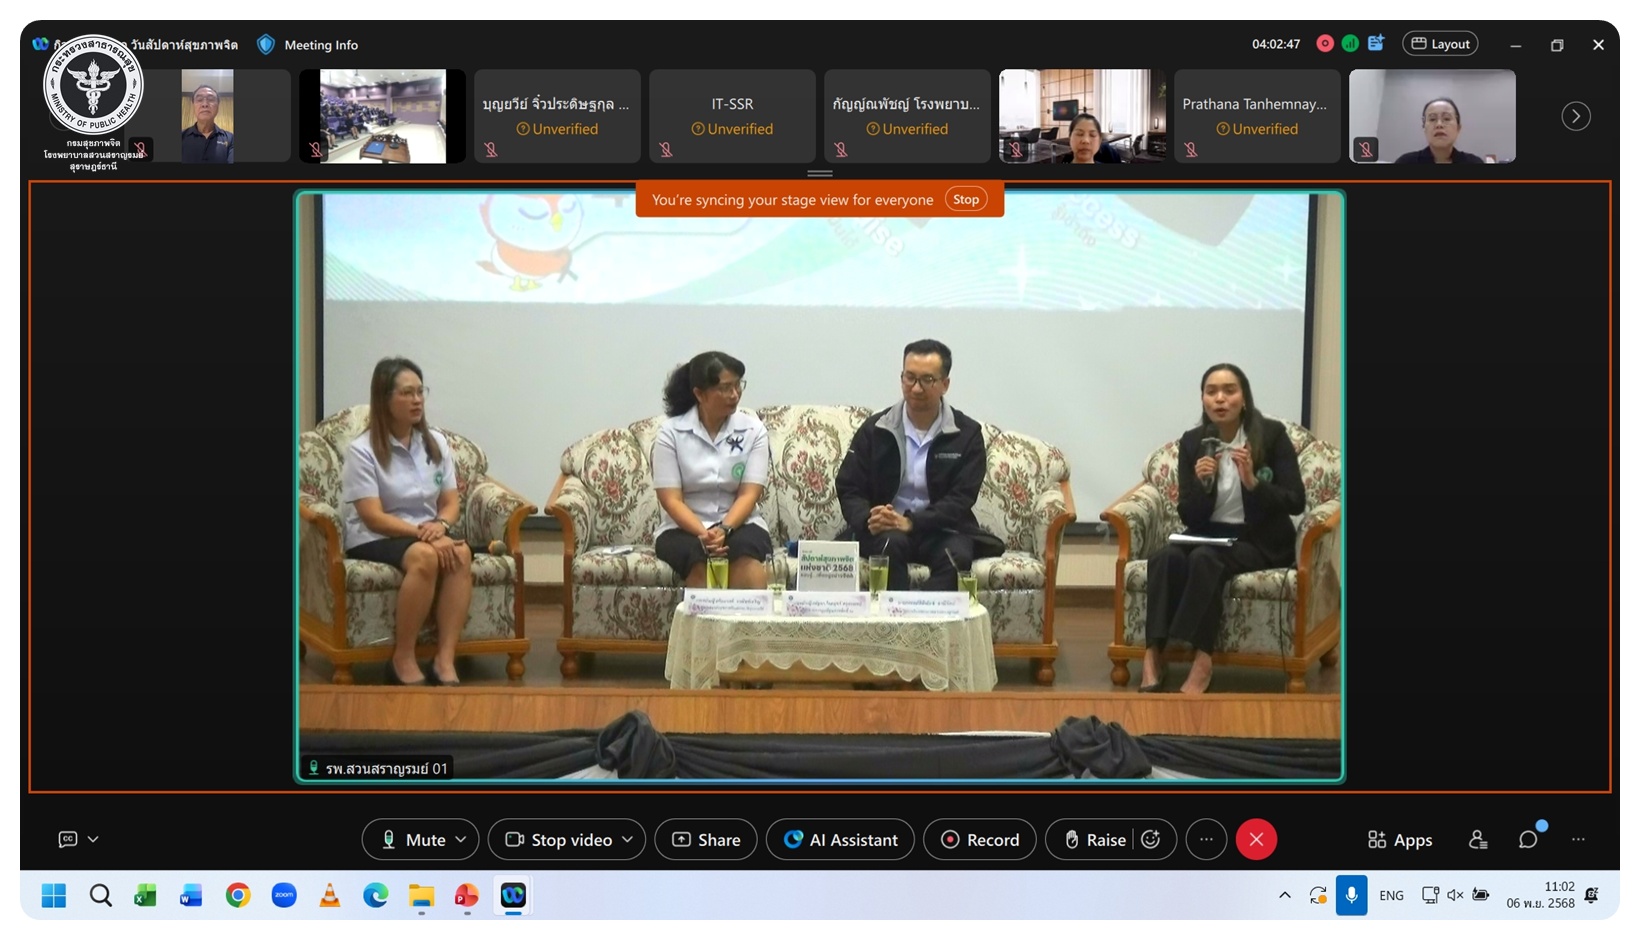Open the closed captions dropdown arrow
Viewport: 1640px width, 940px height.
click(93, 840)
